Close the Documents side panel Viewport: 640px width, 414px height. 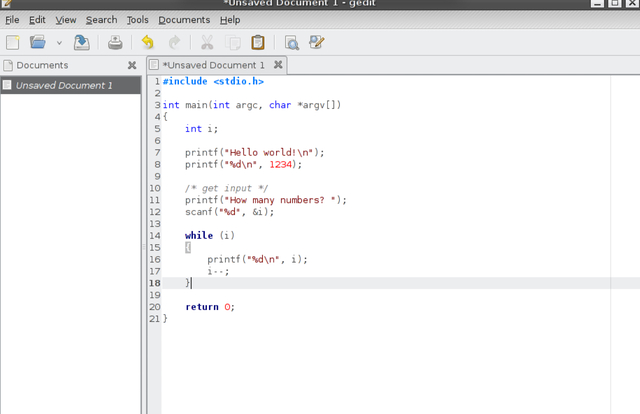[132, 65]
